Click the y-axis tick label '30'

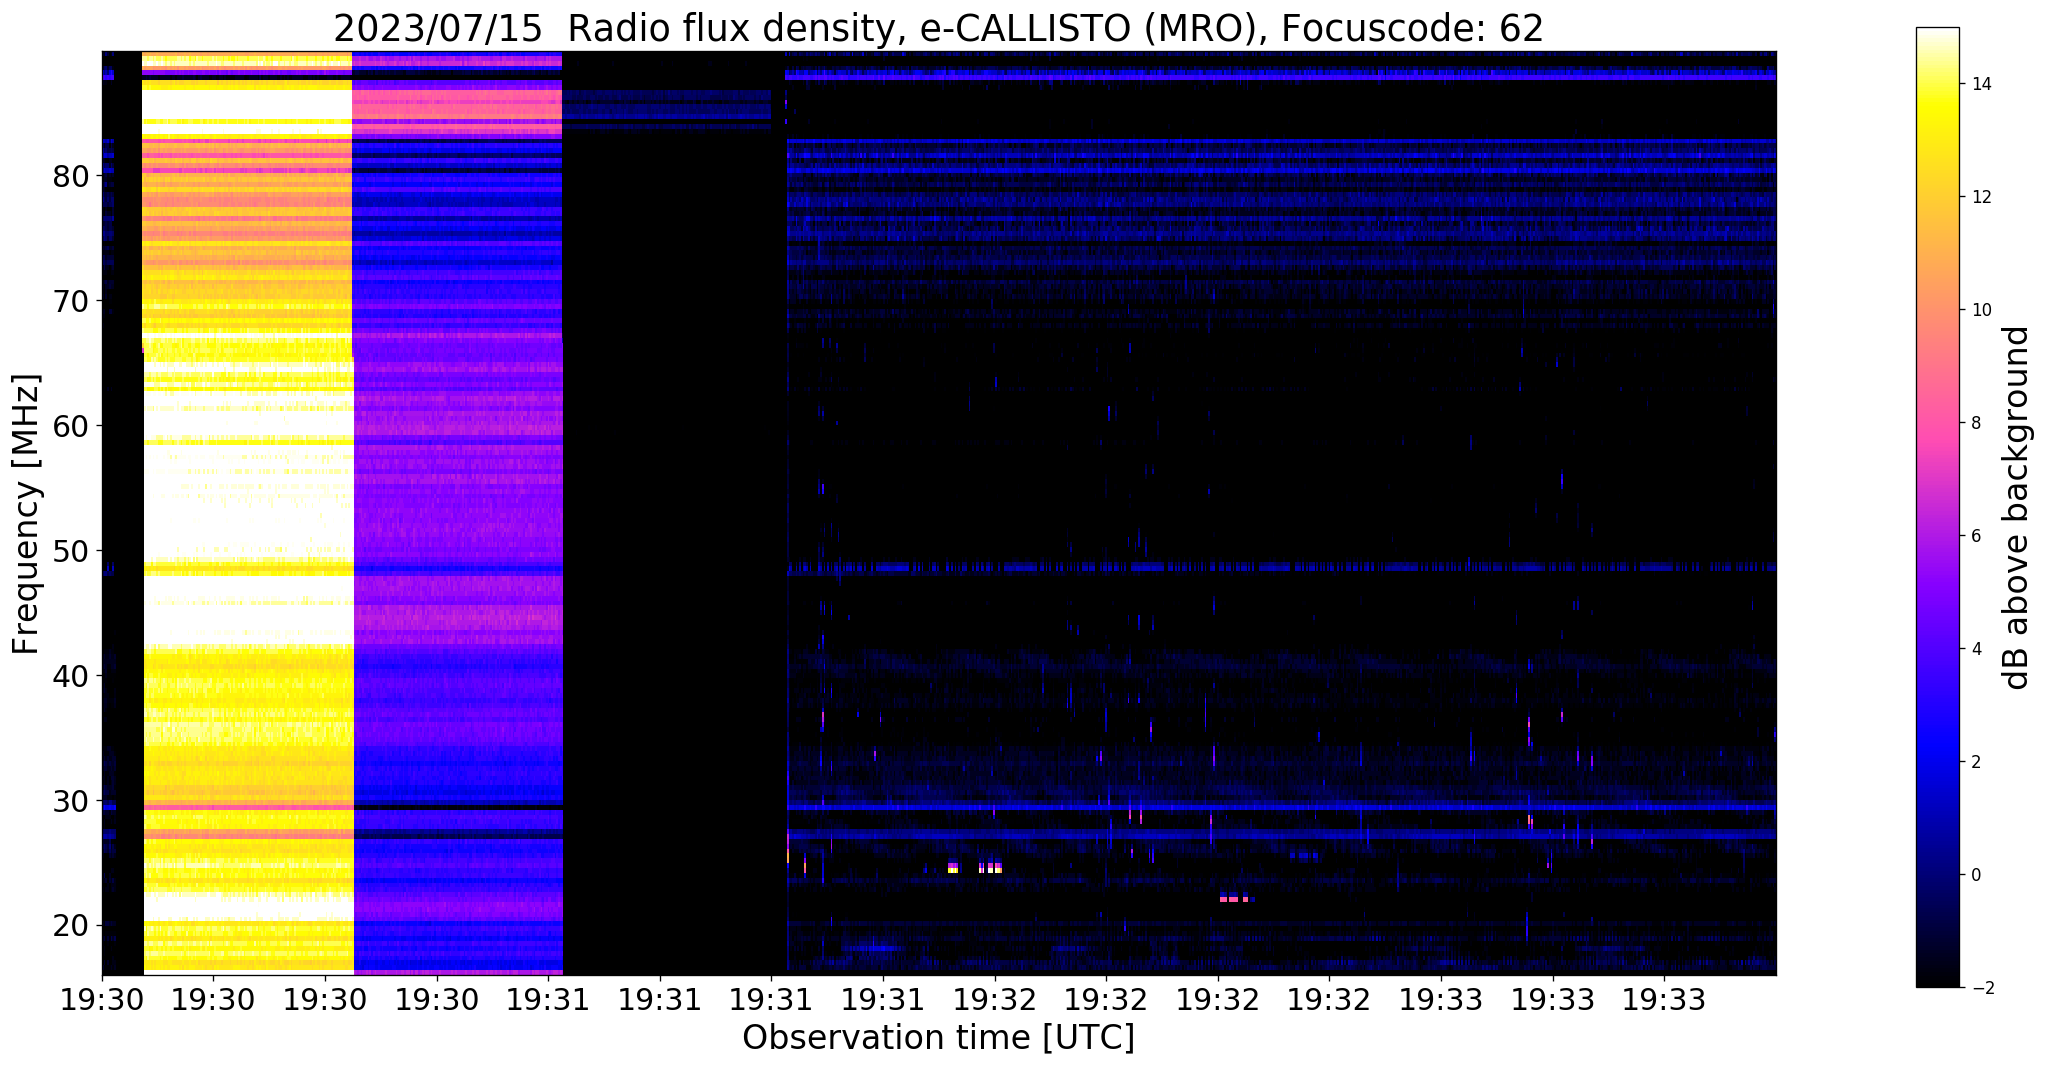[70, 802]
